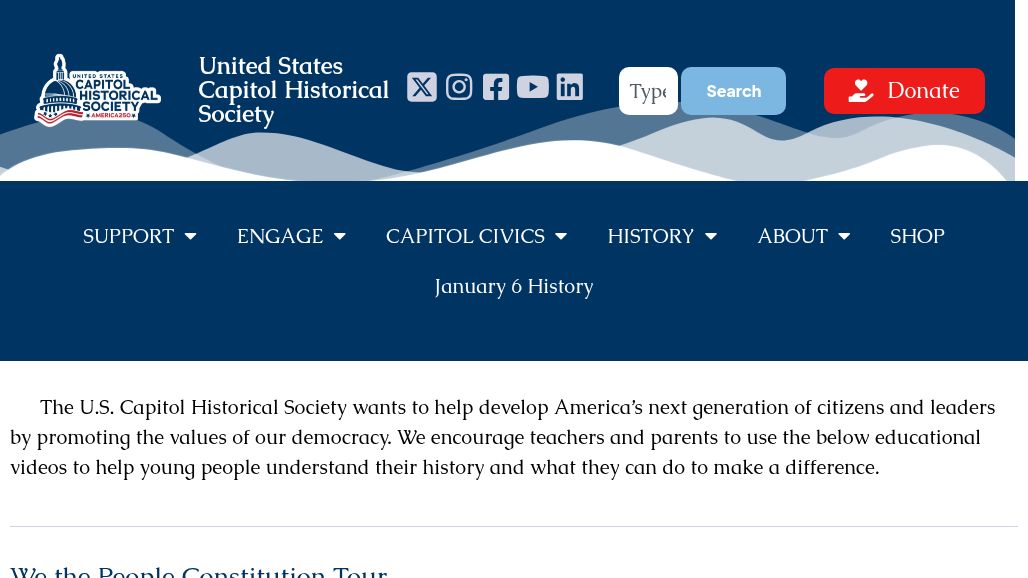Open the January 6 History menu item
Viewport: 1028px width, 578px height.
coord(514,286)
